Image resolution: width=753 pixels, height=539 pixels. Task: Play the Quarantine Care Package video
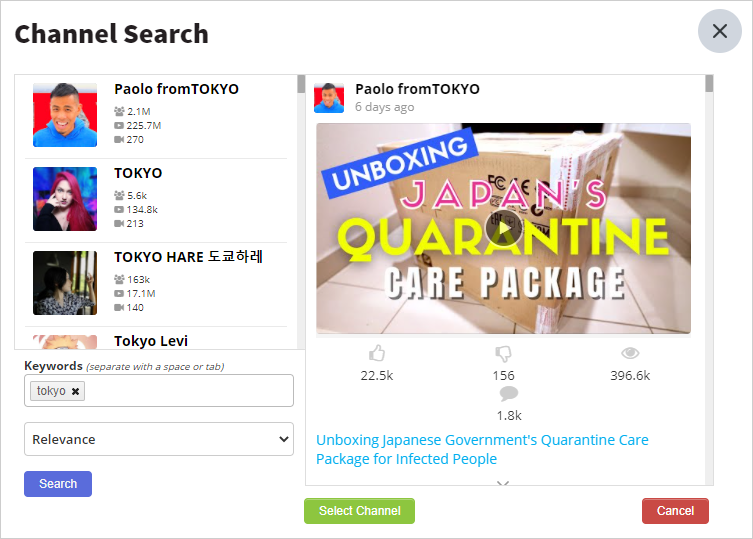click(x=504, y=228)
